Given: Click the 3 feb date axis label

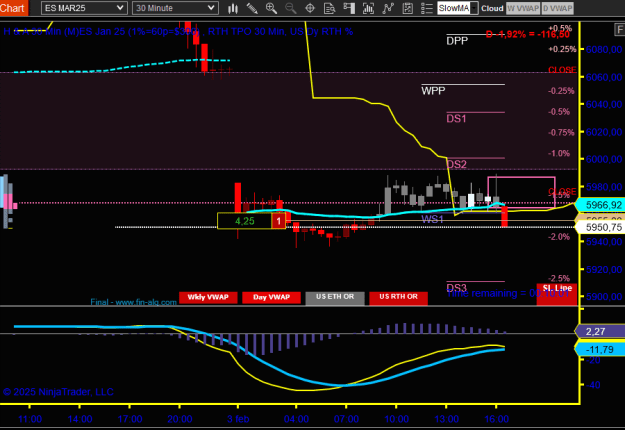Looking at the screenshot, I should point(238,419).
